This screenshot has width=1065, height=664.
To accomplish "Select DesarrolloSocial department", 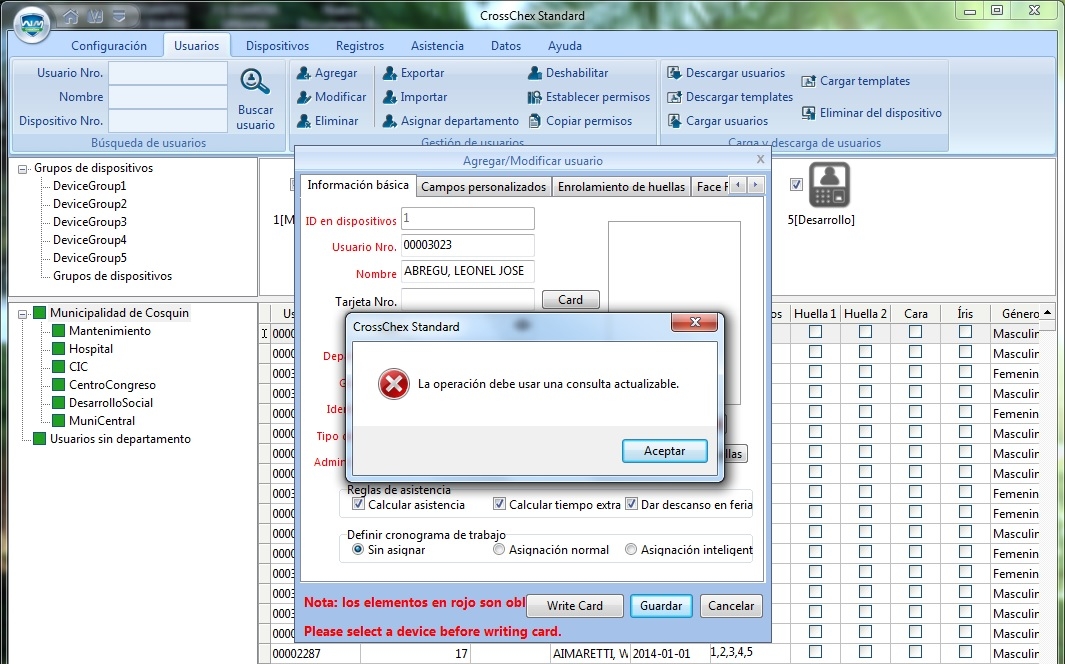I will pyautogui.click(x=111, y=403).
